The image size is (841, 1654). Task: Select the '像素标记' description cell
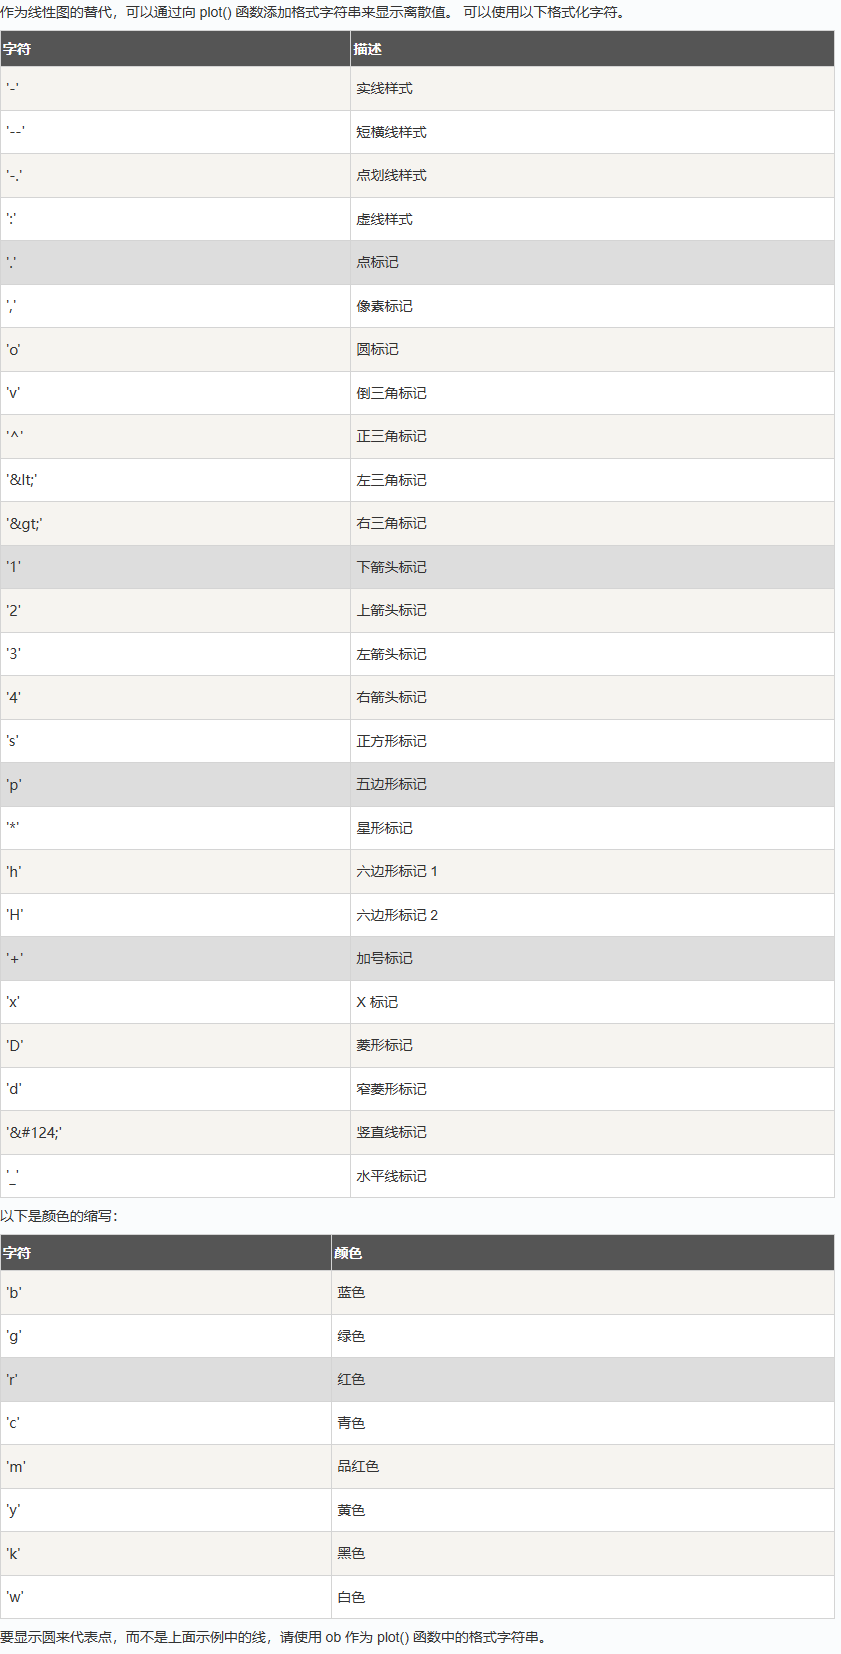(x=385, y=306)
